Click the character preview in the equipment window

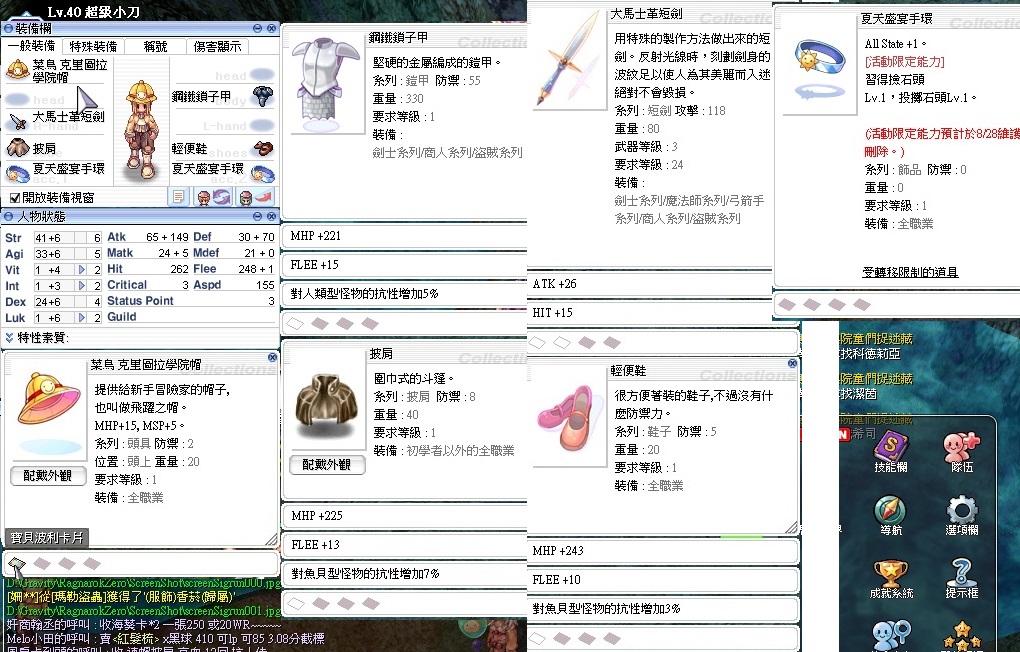point(141,130)
